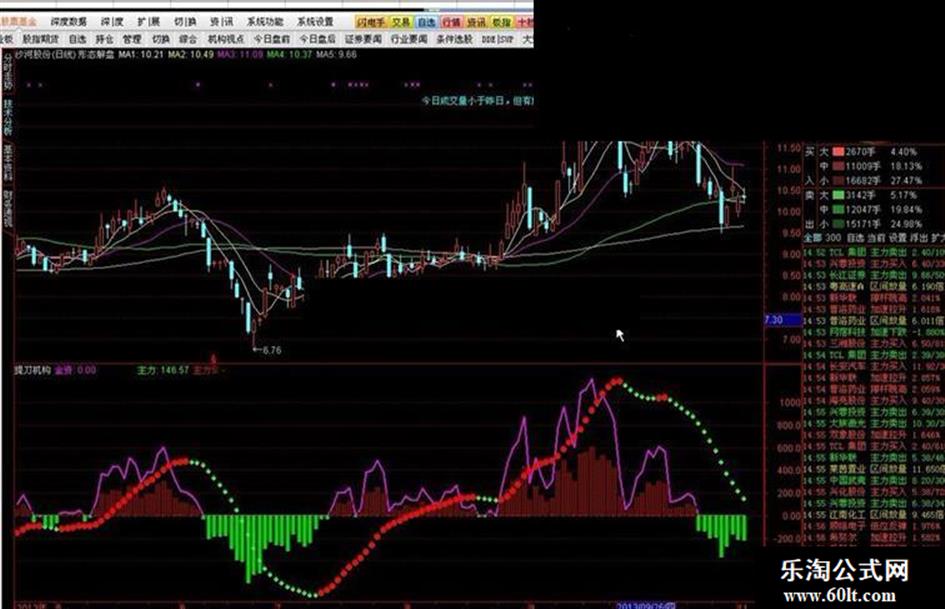
Task: Open the 深度数据 menu
Action: point(68,22)
